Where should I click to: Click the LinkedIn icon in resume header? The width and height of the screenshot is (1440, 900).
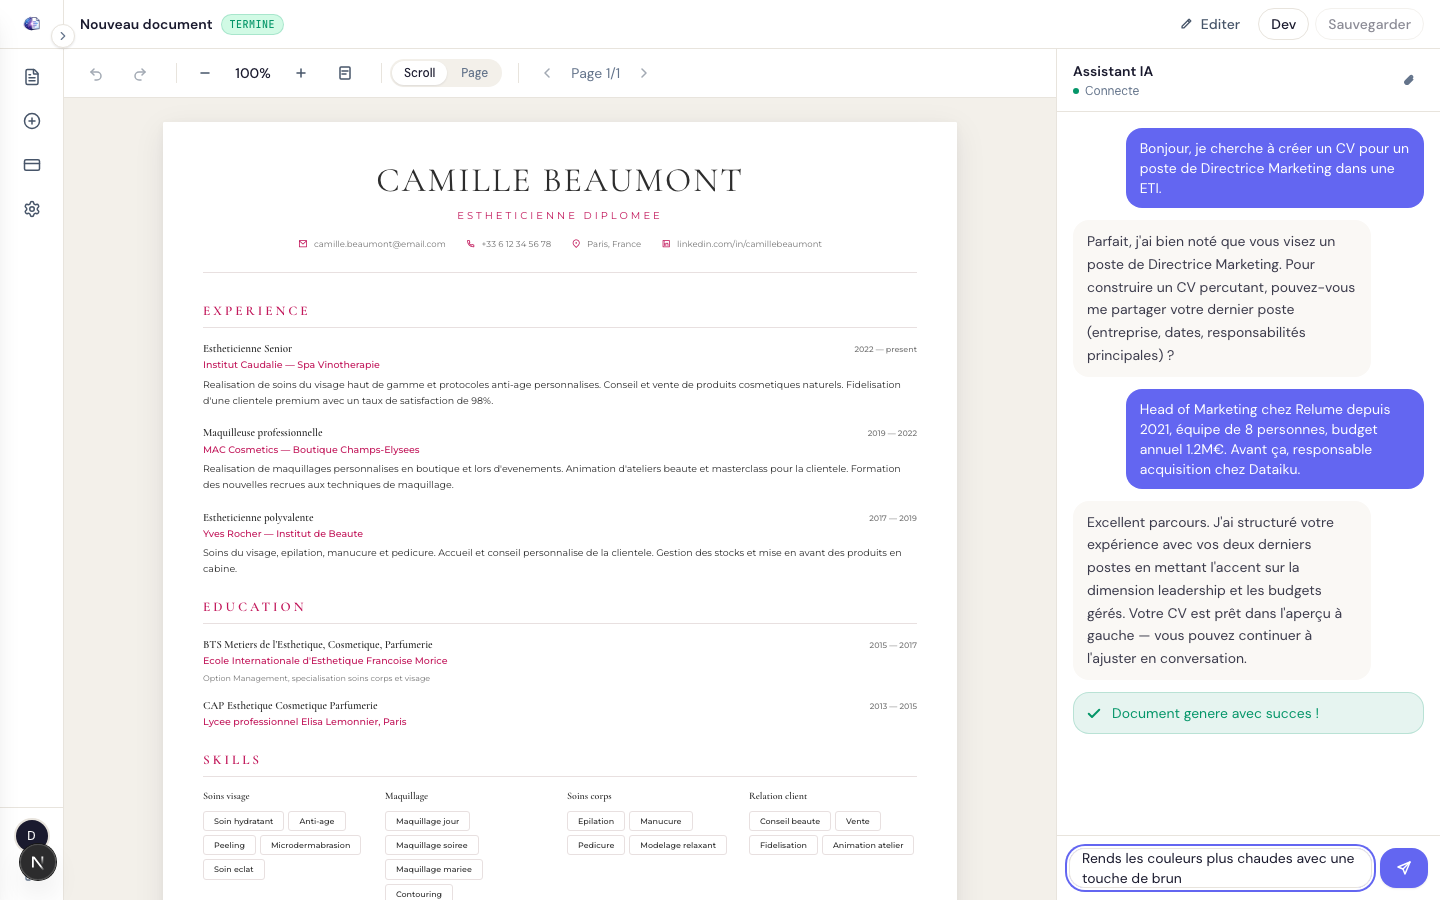click(666, 244)
